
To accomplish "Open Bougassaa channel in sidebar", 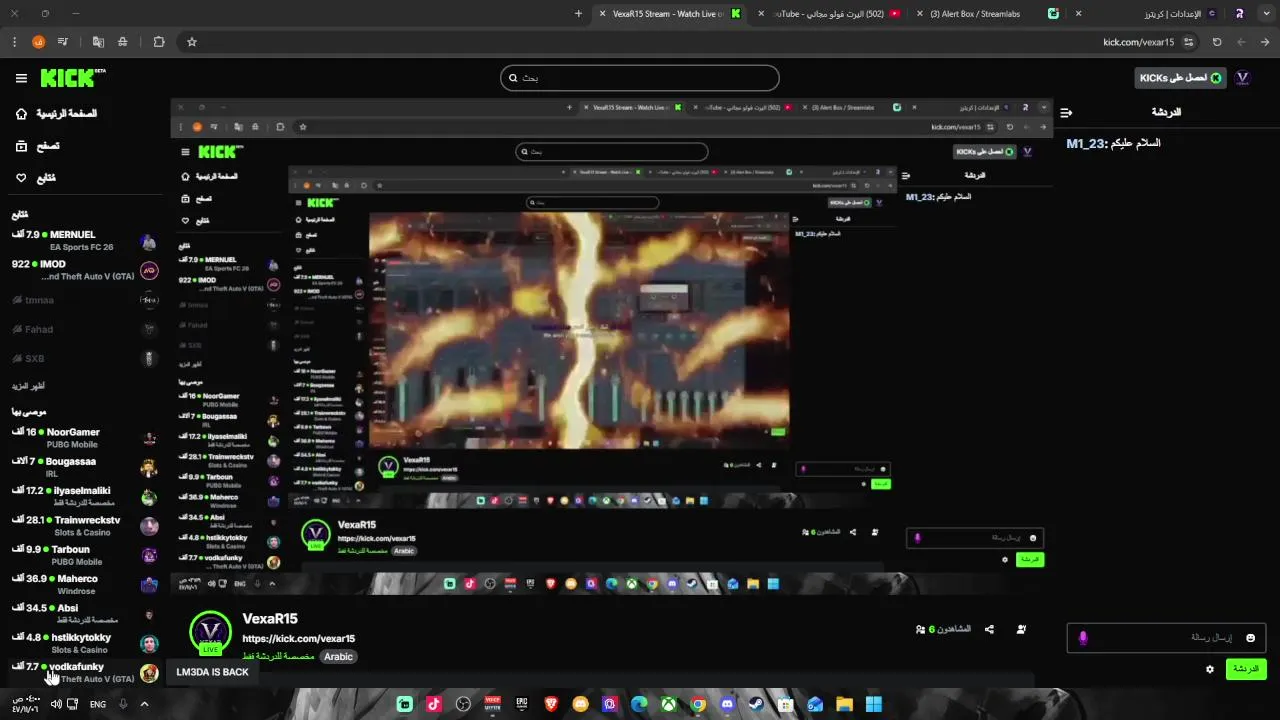I will click(x=84, y=468).
